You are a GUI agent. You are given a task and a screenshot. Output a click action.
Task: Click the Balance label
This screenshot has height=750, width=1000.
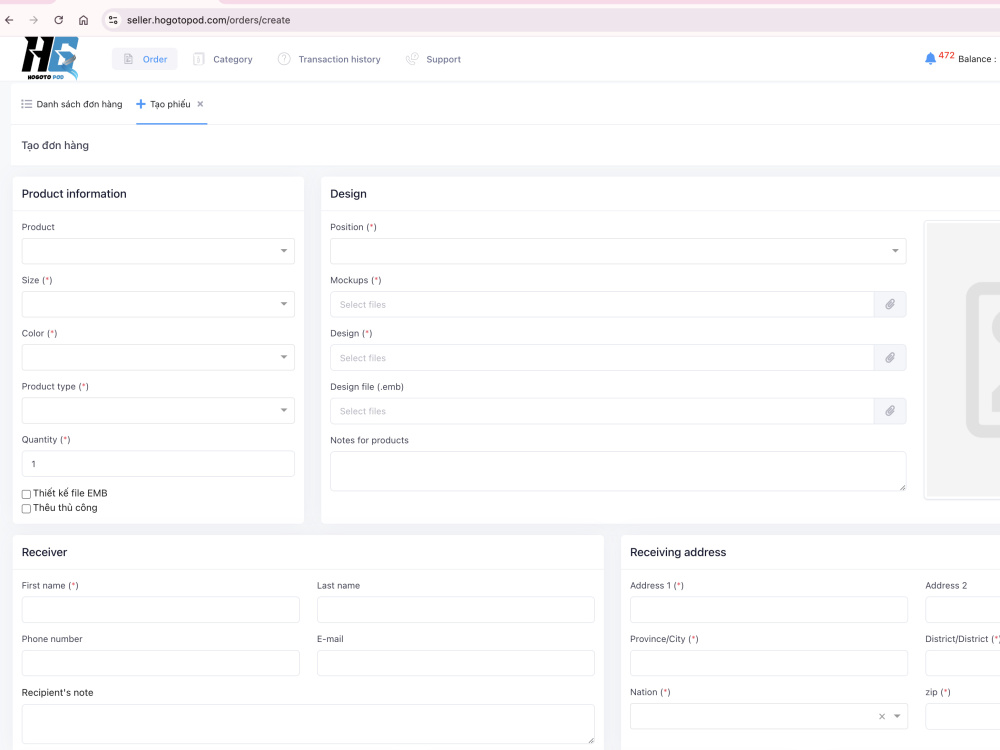(977, 59)
